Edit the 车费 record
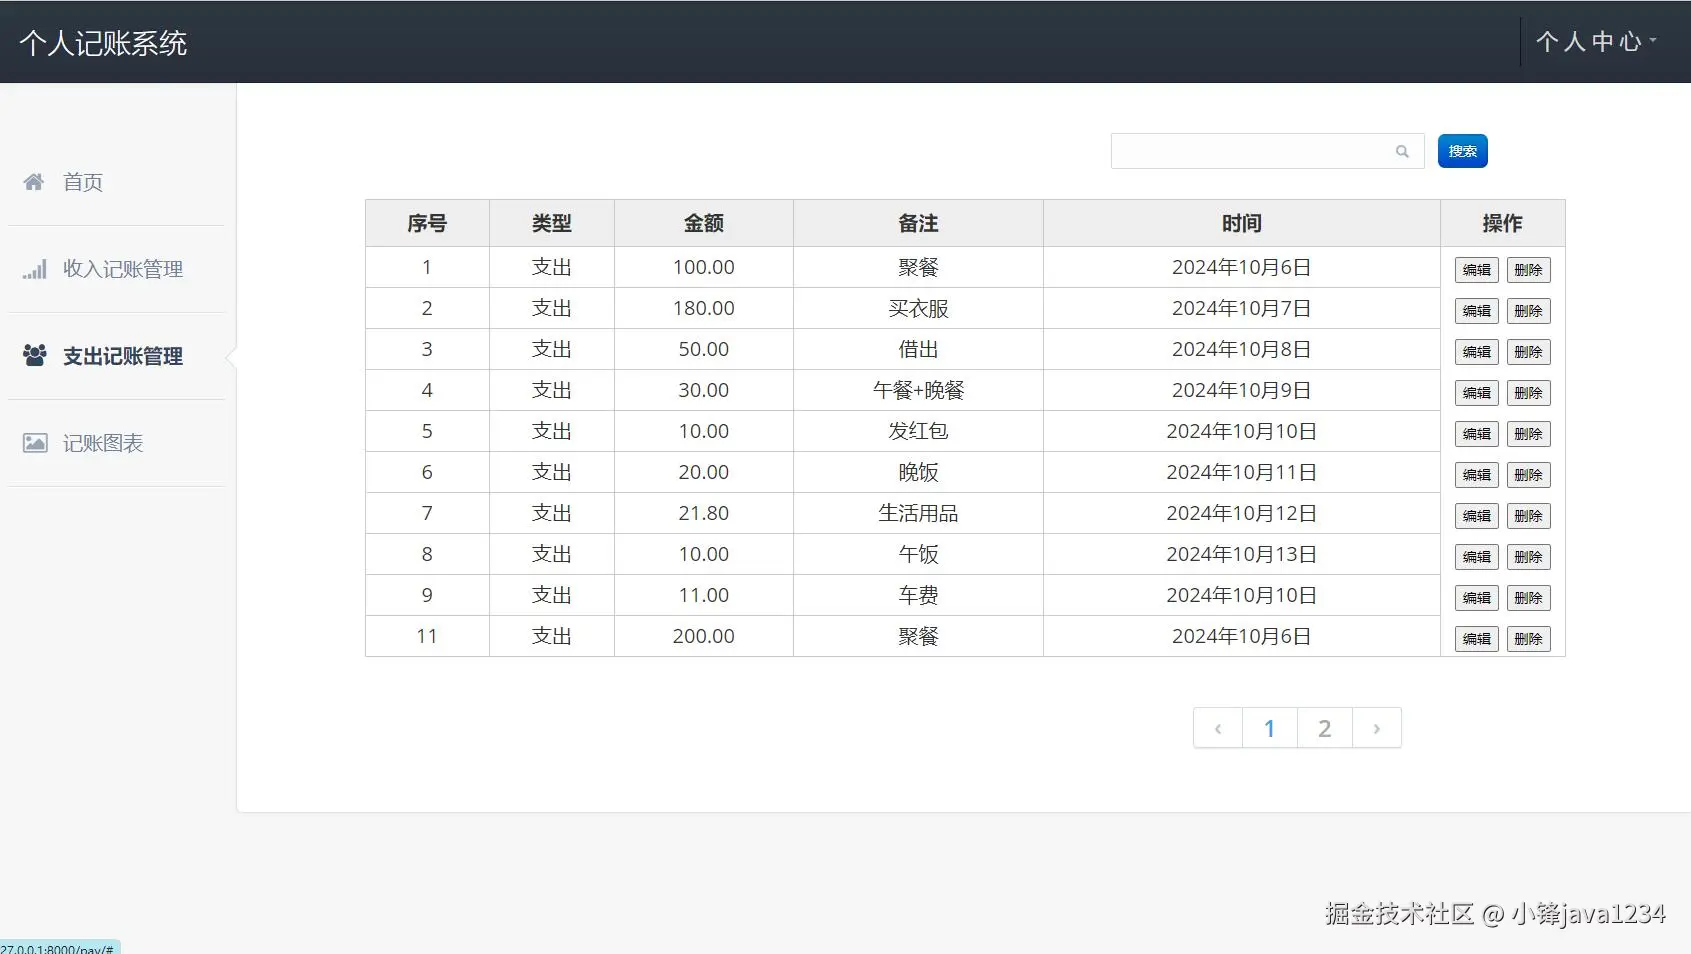The width and height of the screenshot is (1691, 954). (x=1476, y=598)
